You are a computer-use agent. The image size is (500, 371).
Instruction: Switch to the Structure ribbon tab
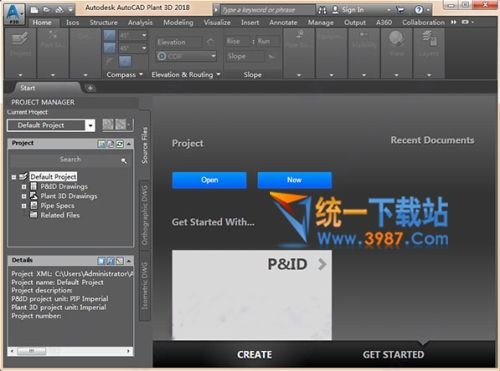tap(103, 22)
